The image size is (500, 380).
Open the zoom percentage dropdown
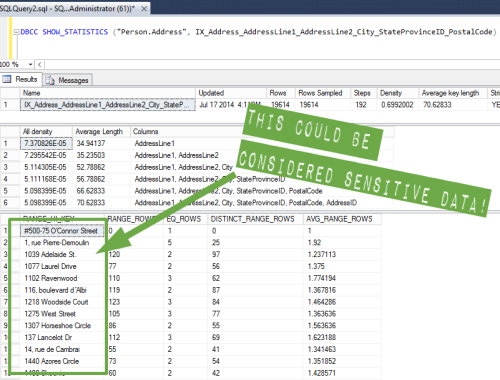pos(30,64)
